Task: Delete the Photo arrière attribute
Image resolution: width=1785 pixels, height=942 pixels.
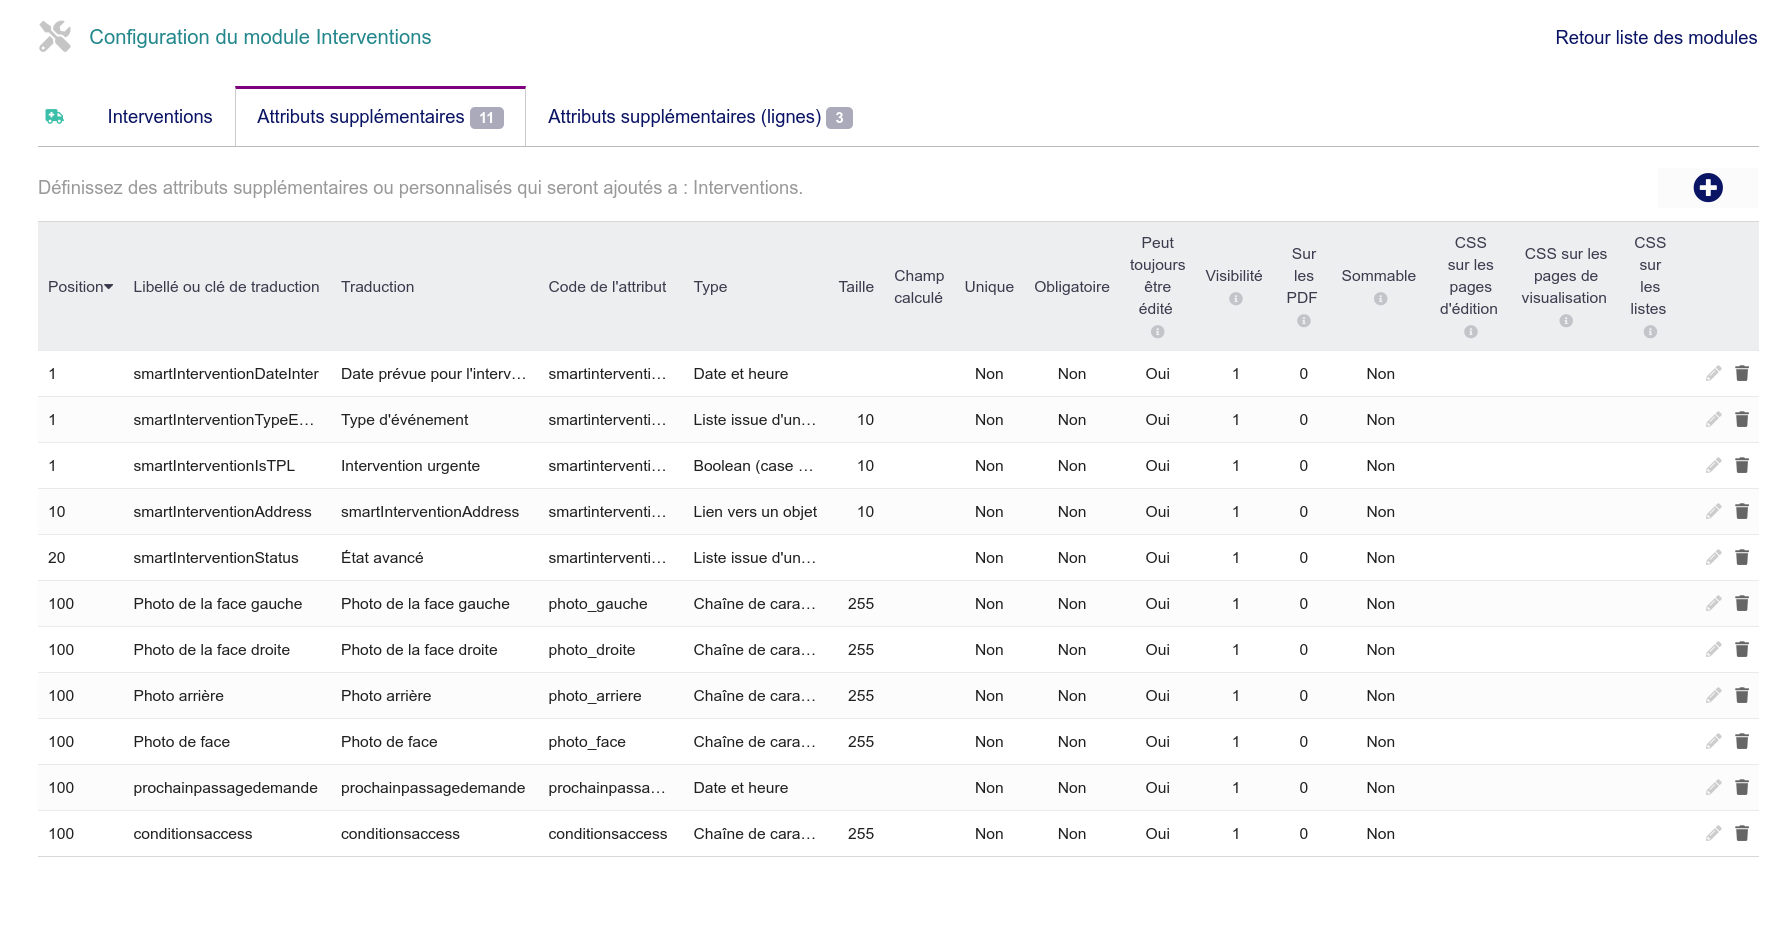Action: pyautogui.click(x=1741, y=695)
